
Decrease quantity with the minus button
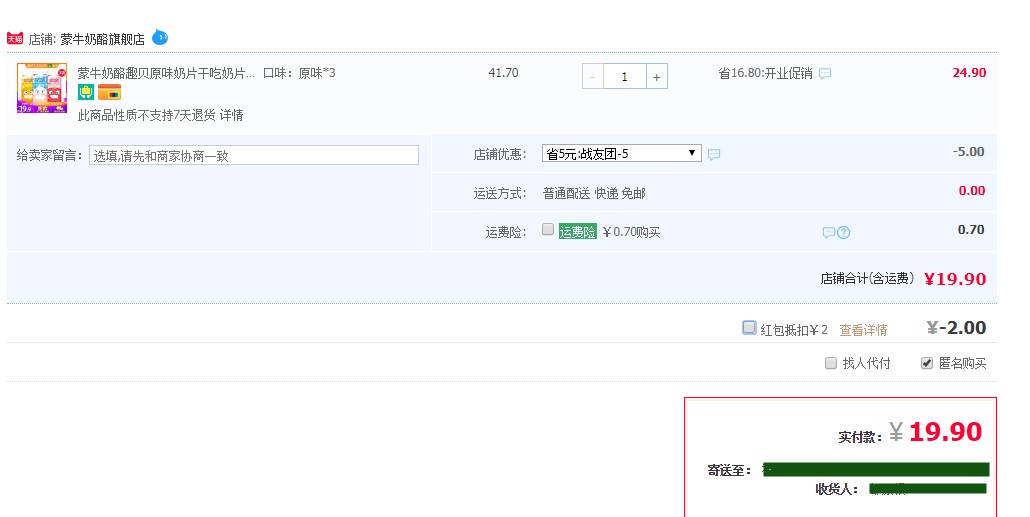[x=593, y=77]
